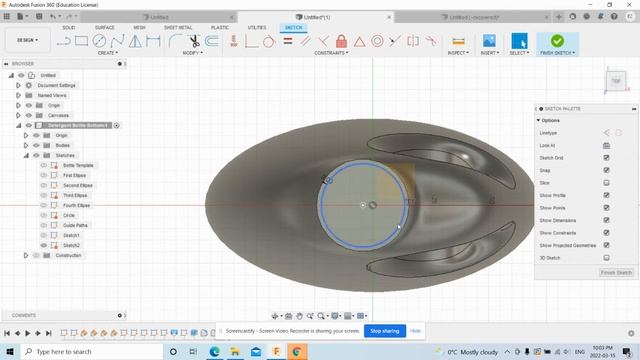The height and width of the screenshot is (360, 640).
Task: Expand the Bodies folder node
Action: coord(26,145)
